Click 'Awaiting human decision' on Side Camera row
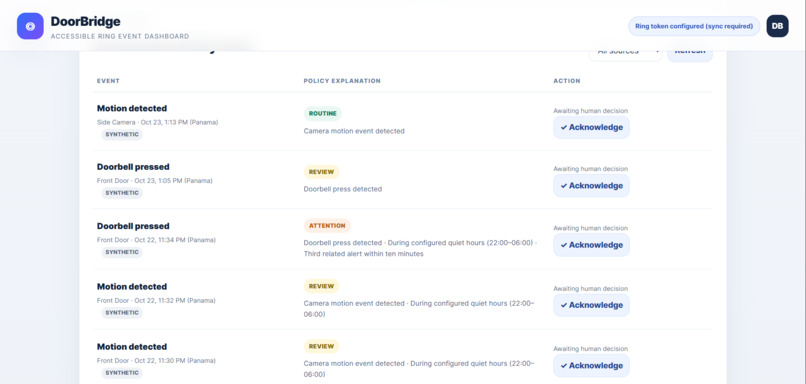 pyautogui.click(x=591, y=111)
